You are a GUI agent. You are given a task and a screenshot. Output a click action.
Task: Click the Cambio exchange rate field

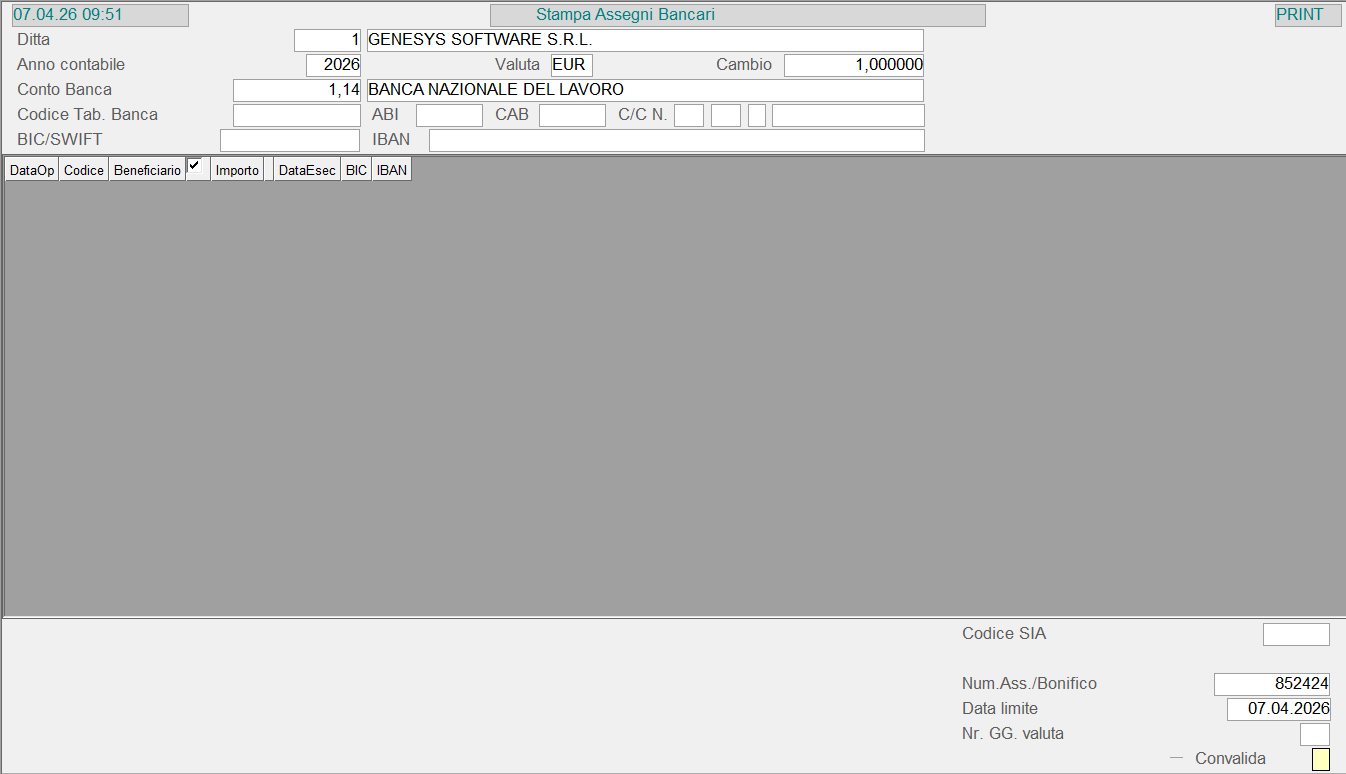[853, 65]
